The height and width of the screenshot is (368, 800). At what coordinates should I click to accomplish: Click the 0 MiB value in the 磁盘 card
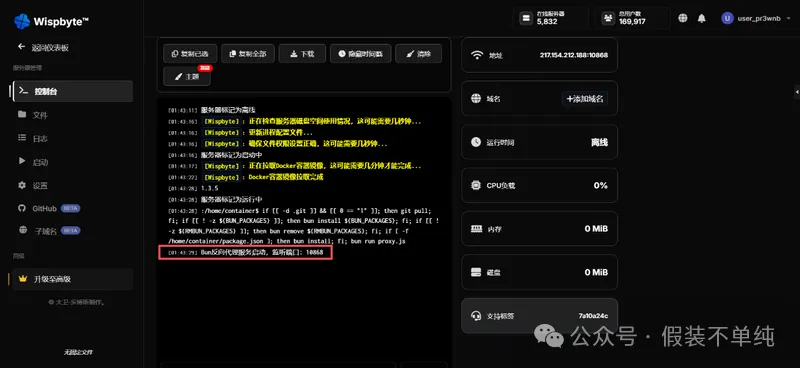pyautogui.click(x=596, y=273)
